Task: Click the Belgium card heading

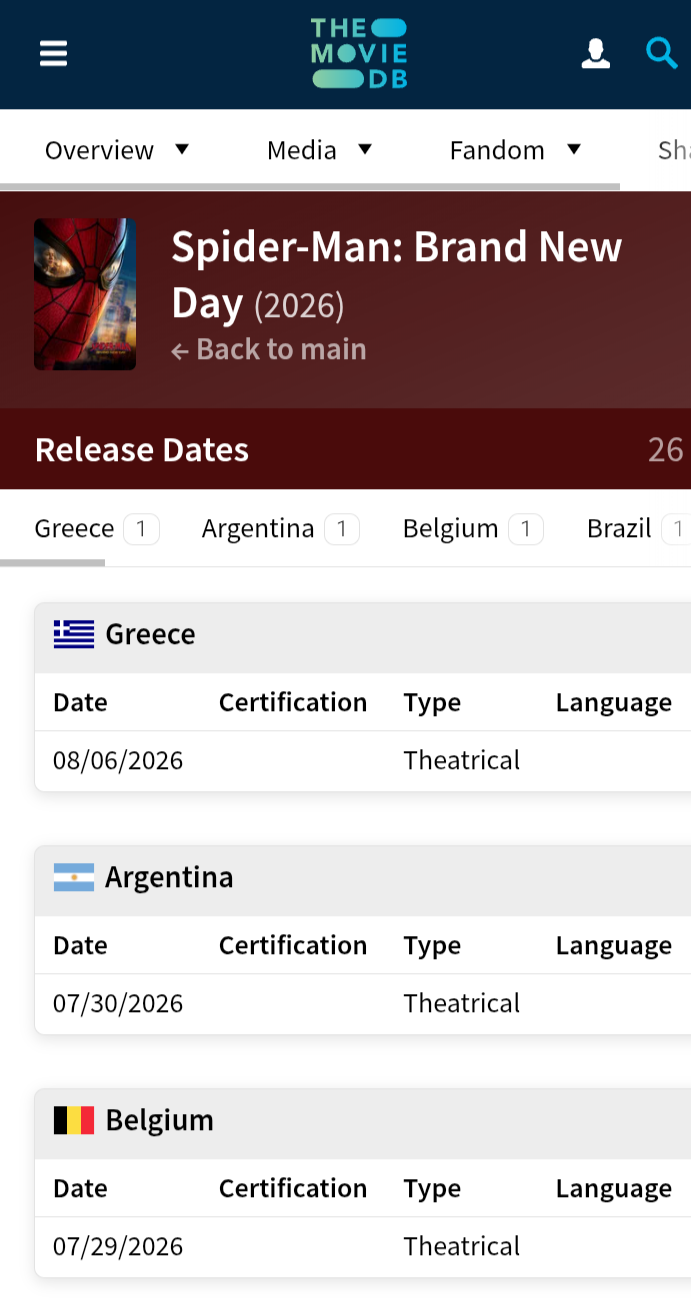Action: coord(159,1120)
